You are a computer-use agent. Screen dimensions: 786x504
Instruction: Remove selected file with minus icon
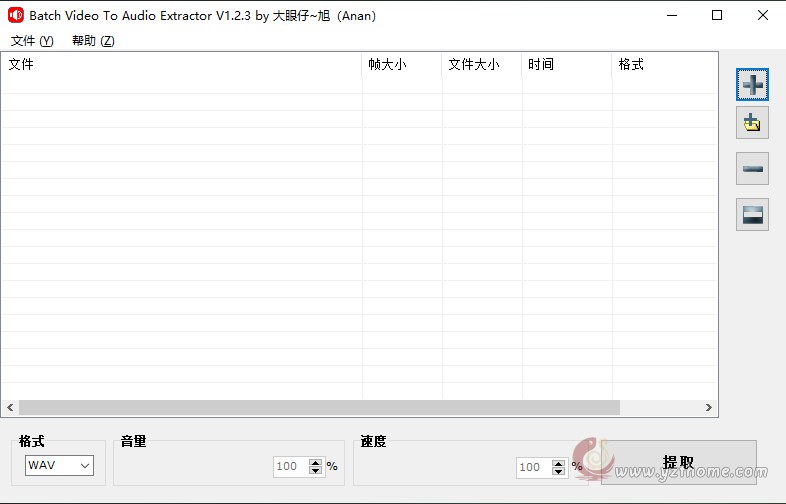coord(752,169)
